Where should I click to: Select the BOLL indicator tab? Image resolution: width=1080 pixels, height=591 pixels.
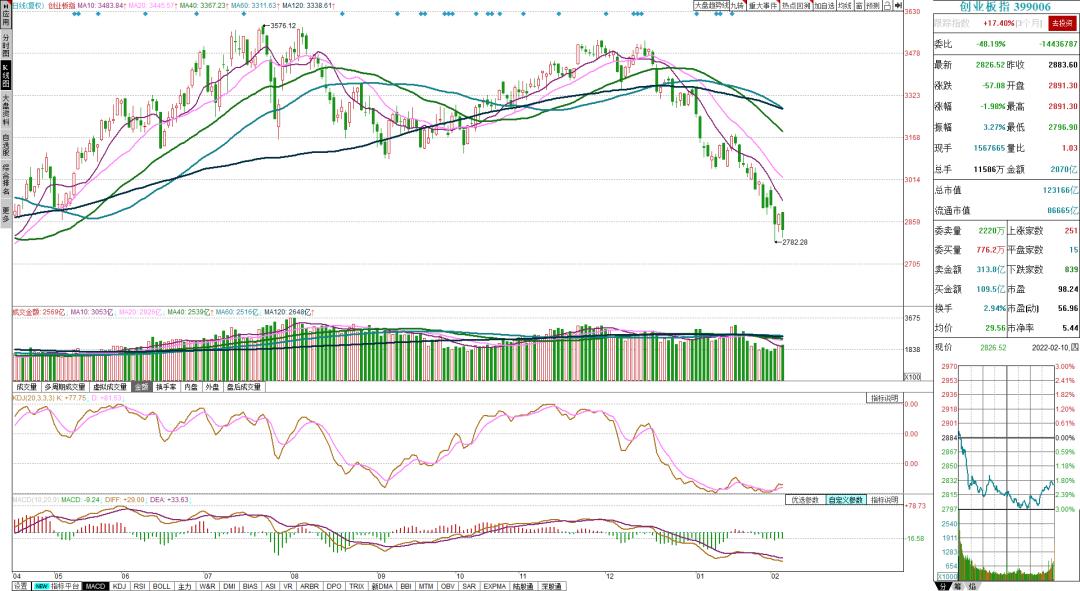[x=161, y=586]
